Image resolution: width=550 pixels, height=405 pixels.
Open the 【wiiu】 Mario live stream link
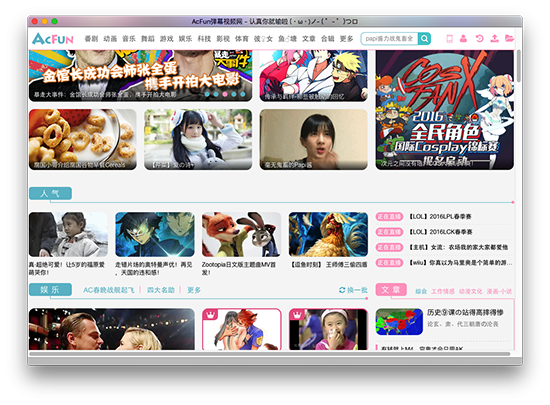pyautogui.click(x=461, y=263)
